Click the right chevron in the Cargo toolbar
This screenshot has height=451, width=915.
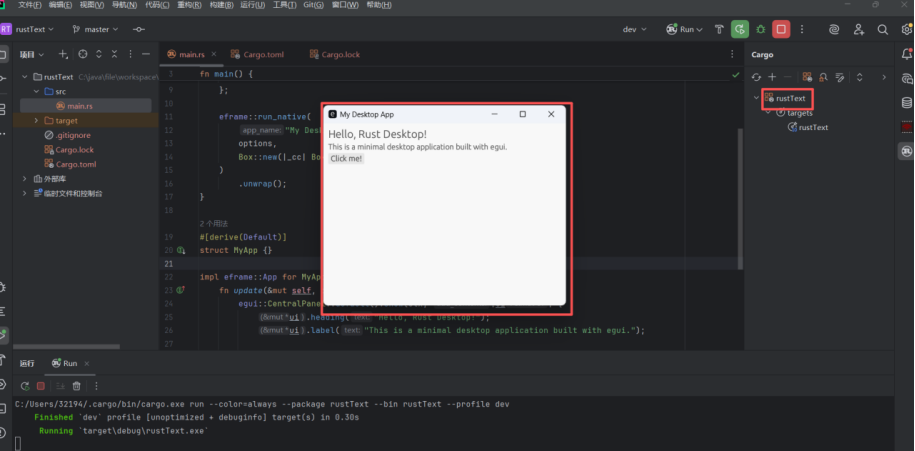click(883, 77)
